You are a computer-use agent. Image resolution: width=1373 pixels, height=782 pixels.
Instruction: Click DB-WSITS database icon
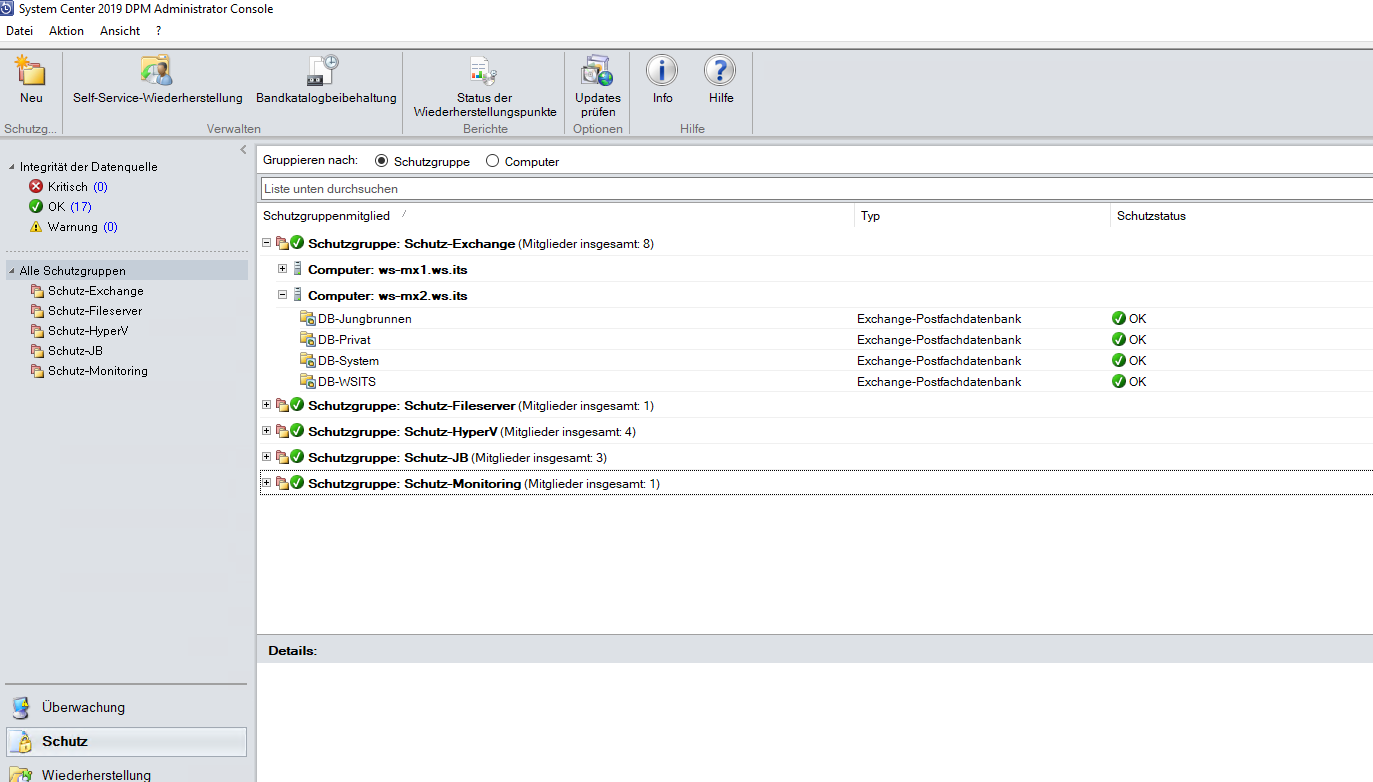pyautogui.click(x=308, y=382)
